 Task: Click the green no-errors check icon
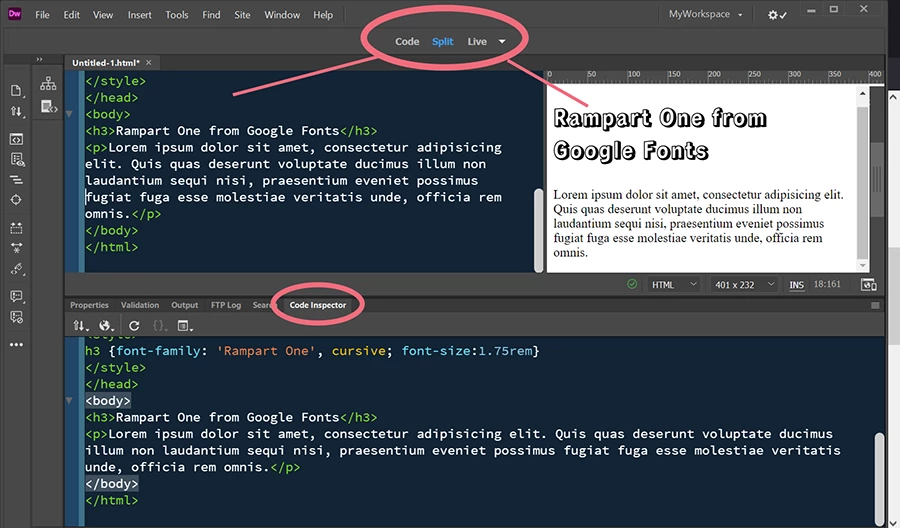tap(632, 284)
